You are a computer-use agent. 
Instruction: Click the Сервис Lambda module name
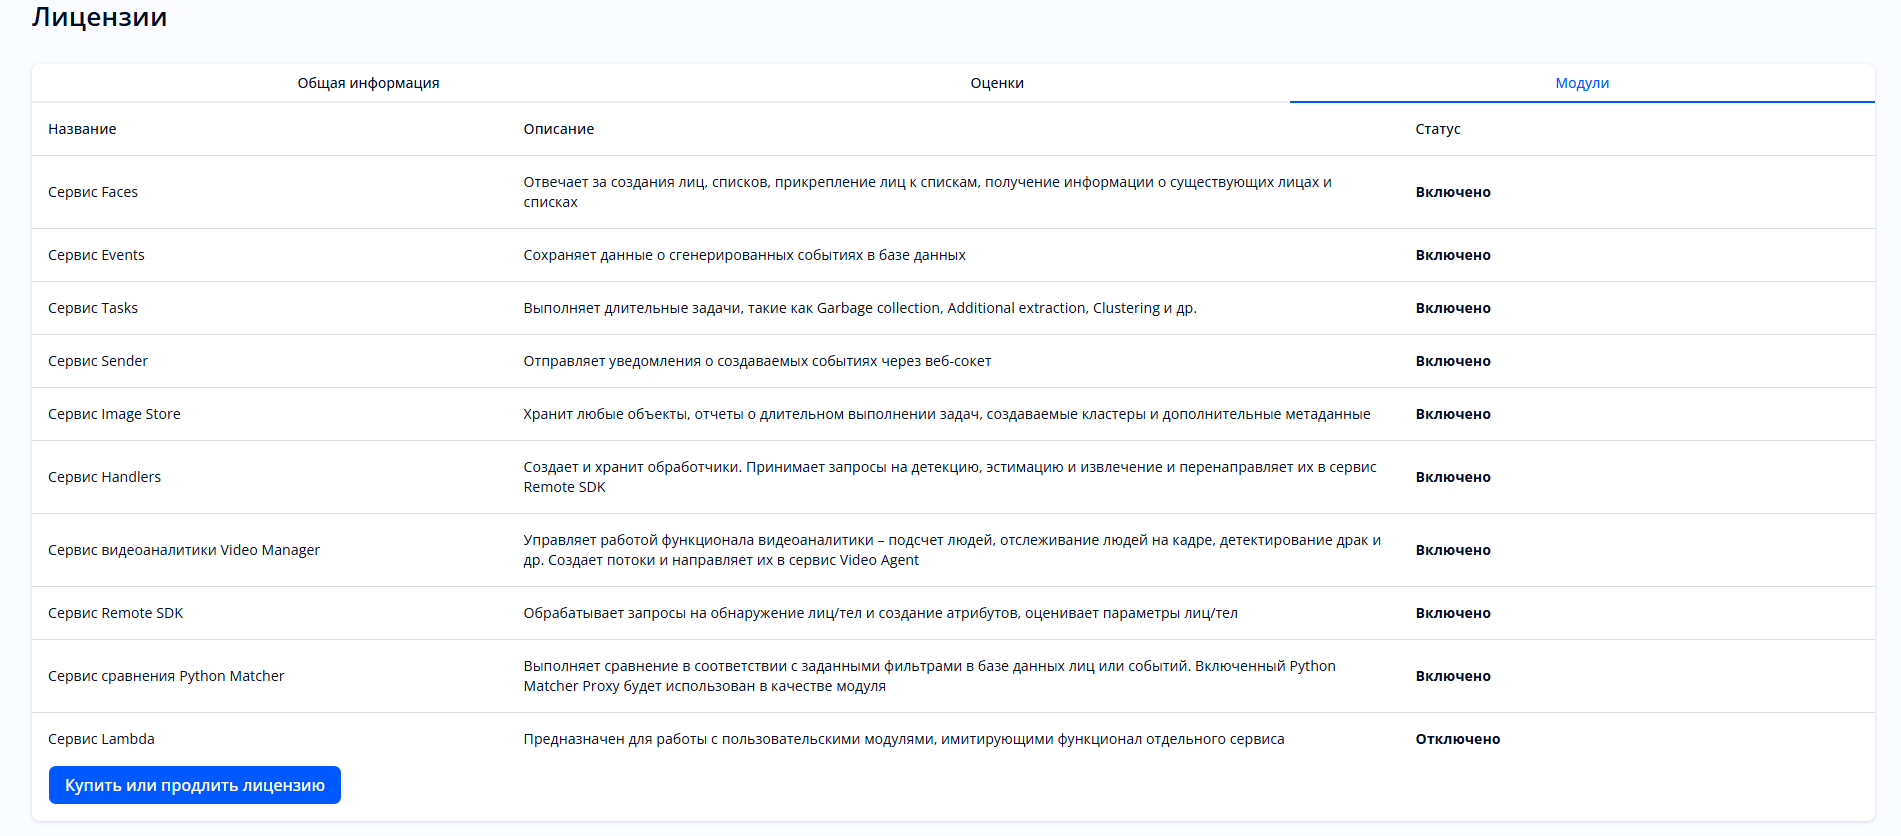101,739
